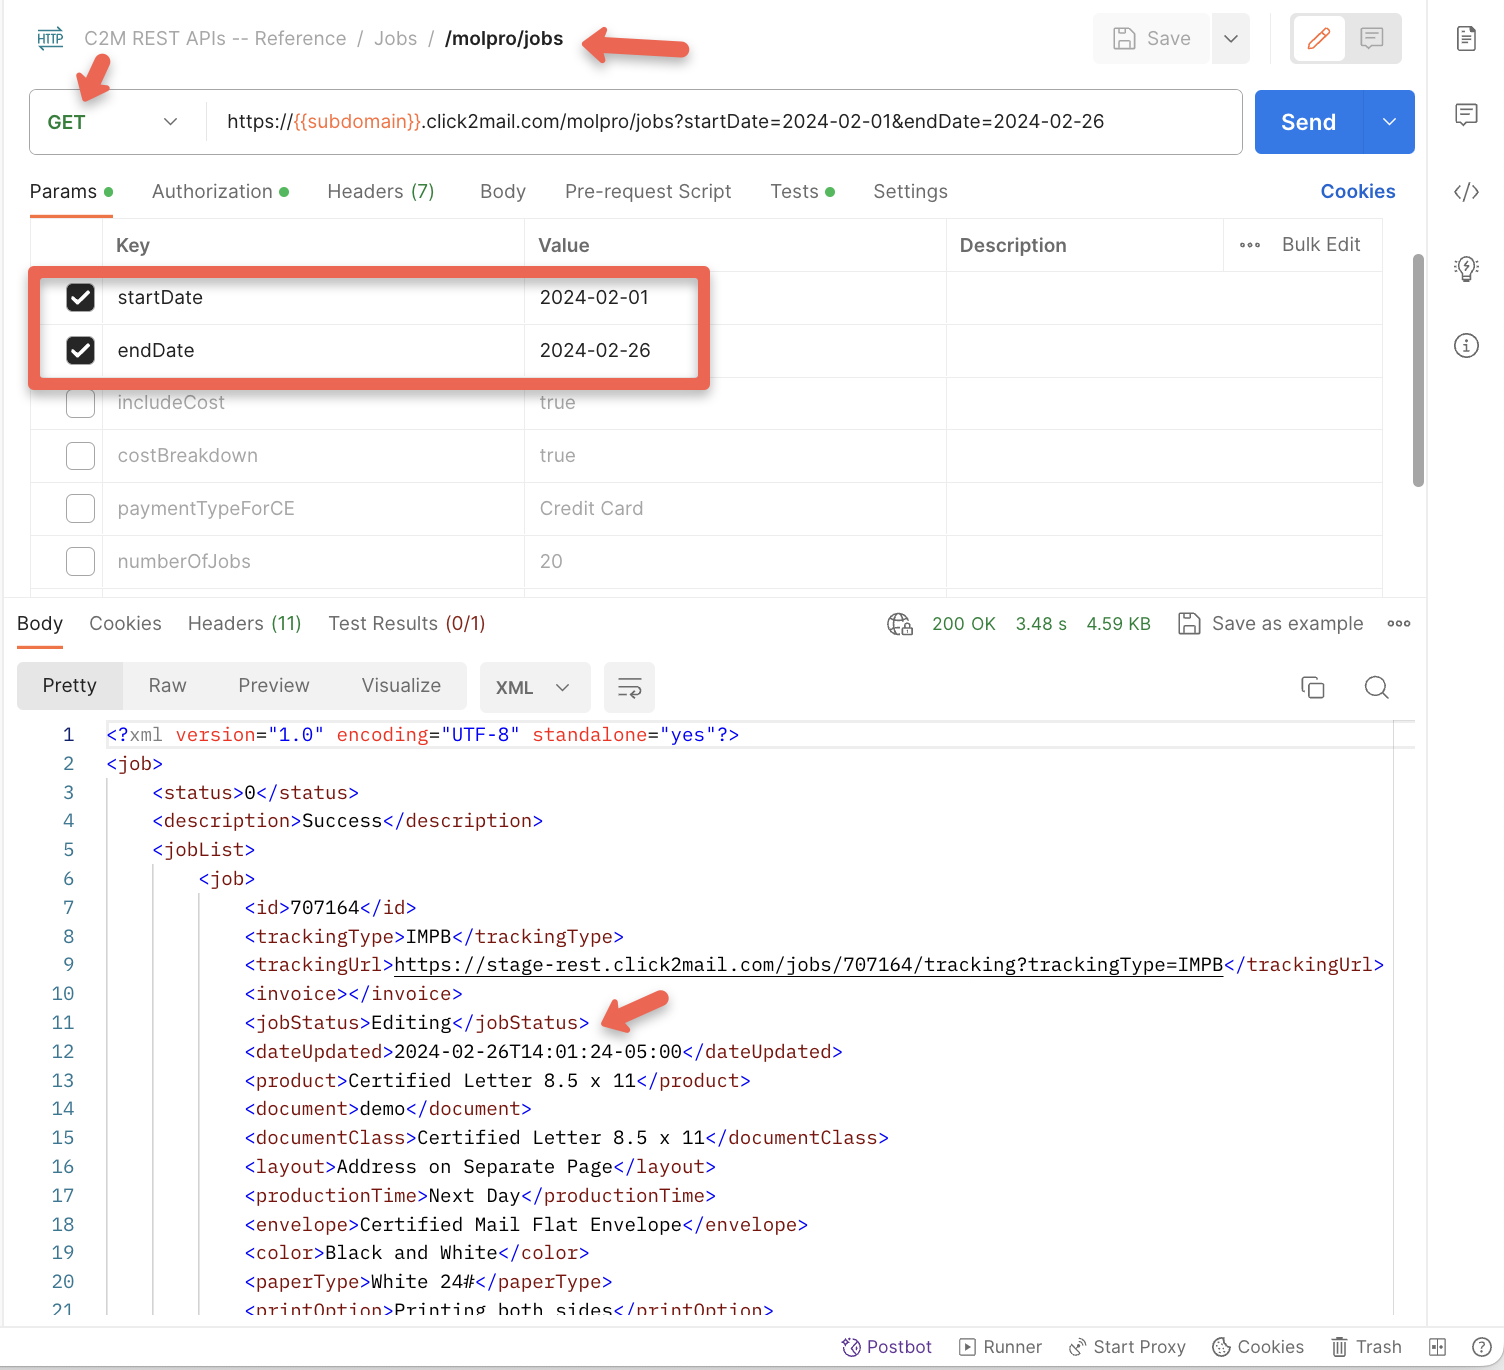Enable the includeCost parameter checkbox
This screenshot has height=1370, width=1504.
coord(80,403)
